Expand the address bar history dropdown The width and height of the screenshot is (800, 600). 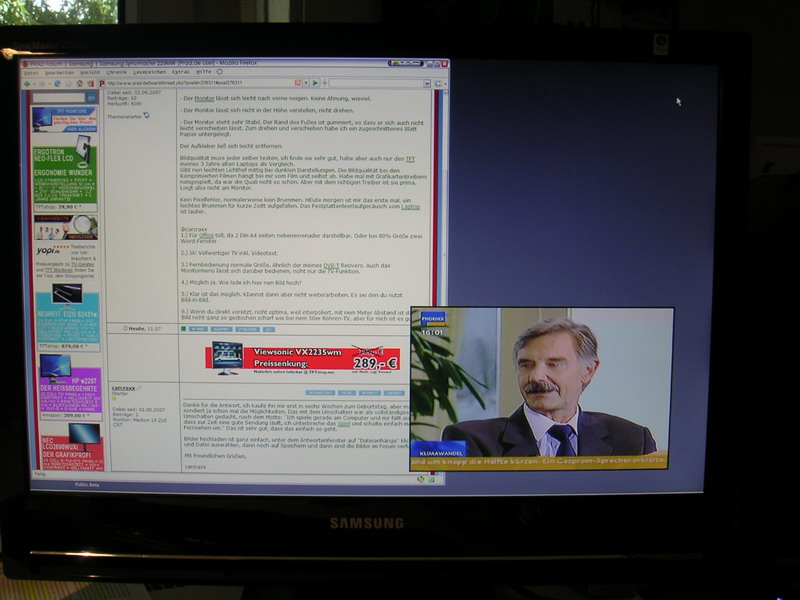point(306,83)
